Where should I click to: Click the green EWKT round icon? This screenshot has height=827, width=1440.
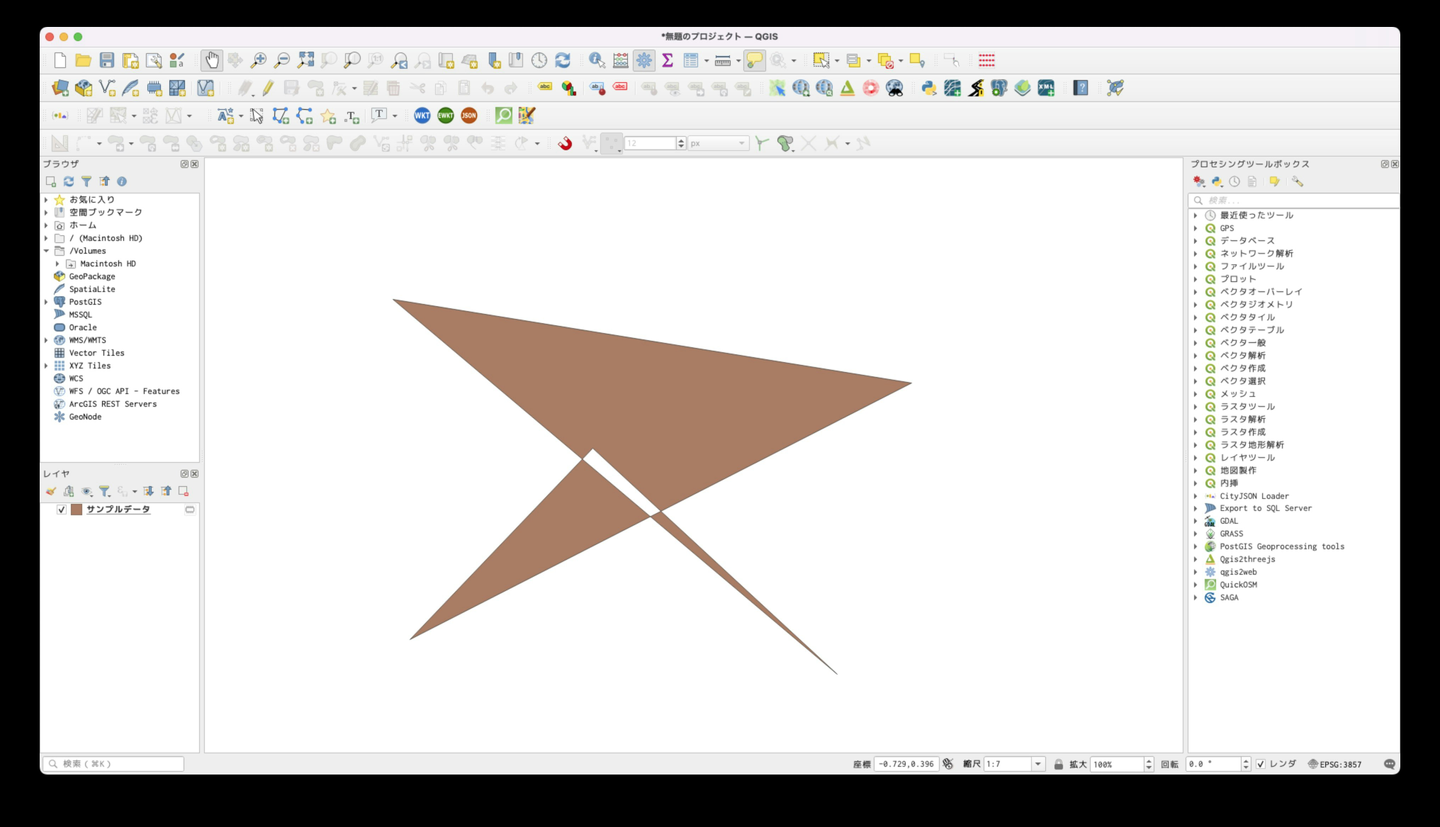point(446,116)
